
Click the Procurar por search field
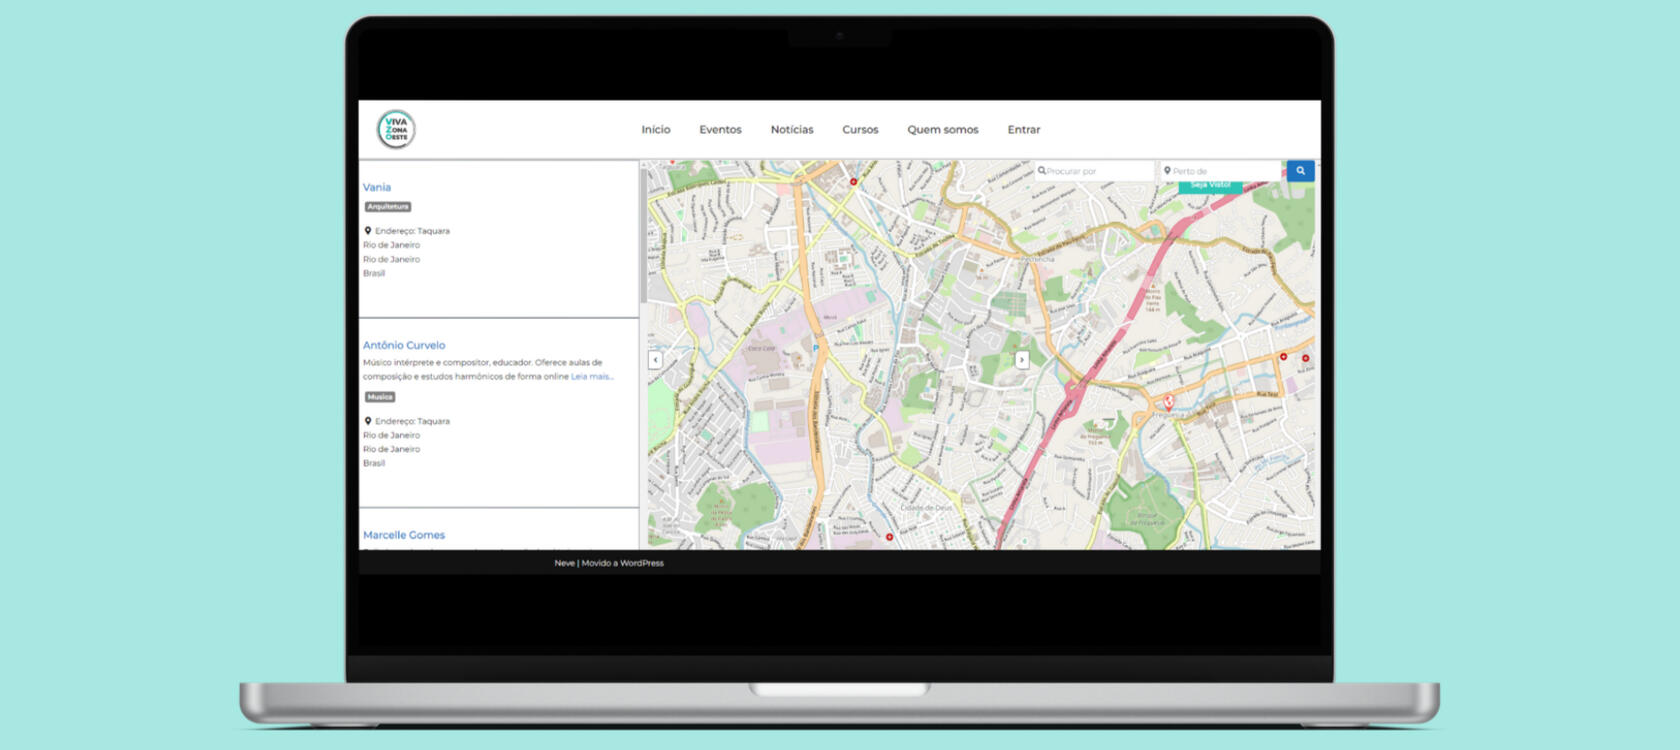pos(1095,171)
